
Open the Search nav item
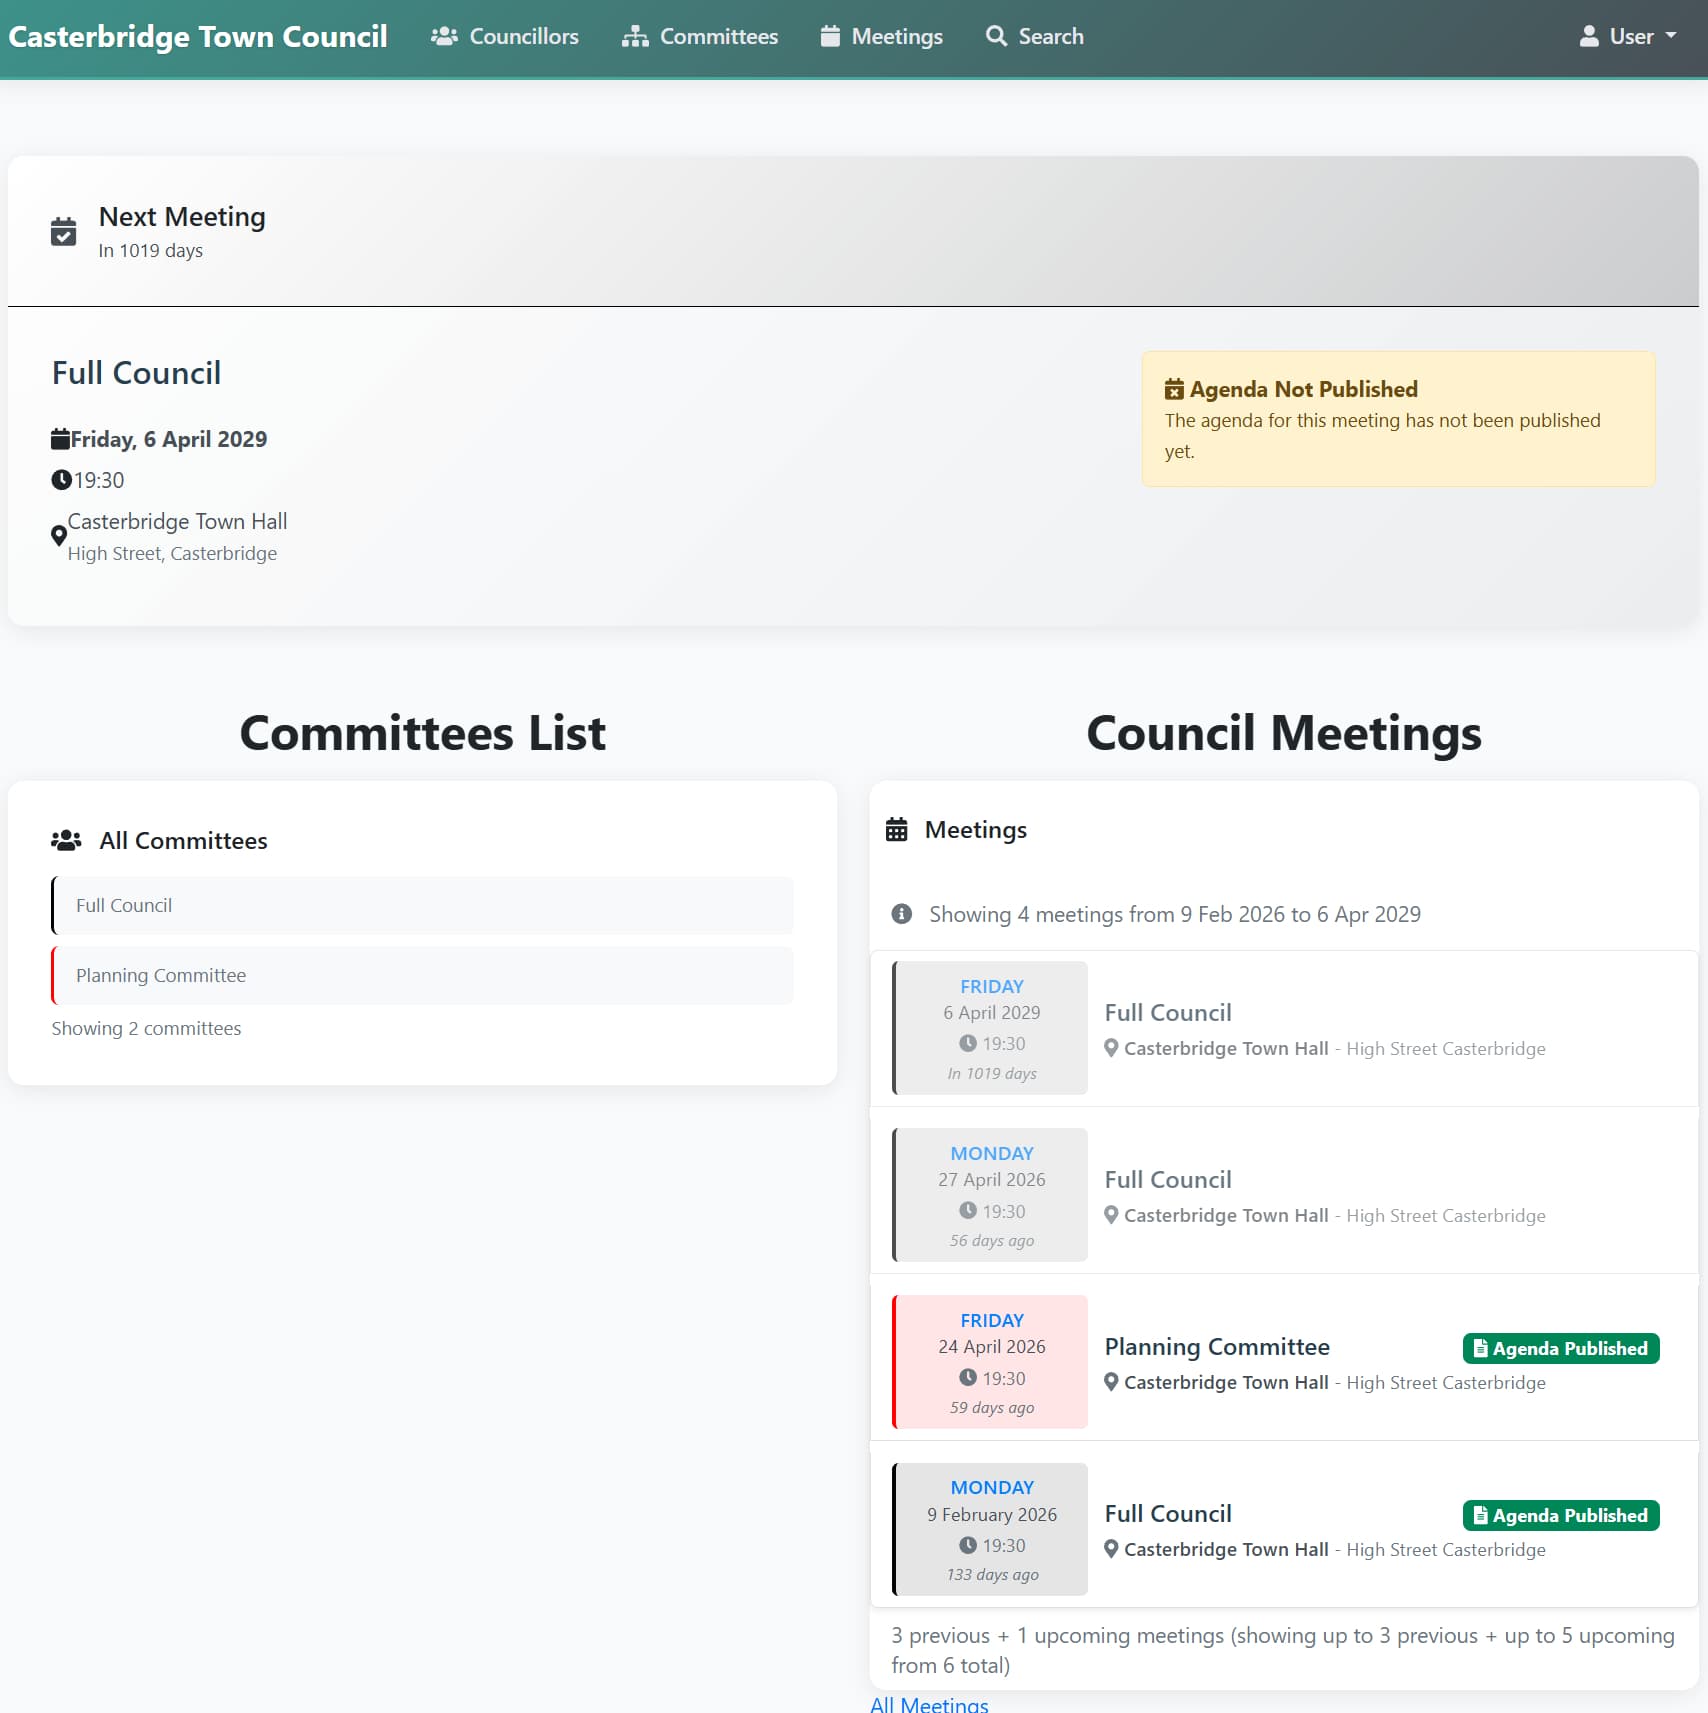click(x=1035, y=37)
